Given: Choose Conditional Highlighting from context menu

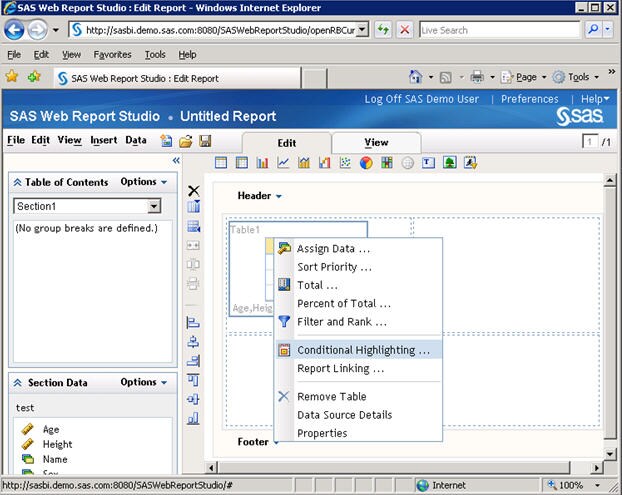Looking at the screenshot, I should [363, 350].
